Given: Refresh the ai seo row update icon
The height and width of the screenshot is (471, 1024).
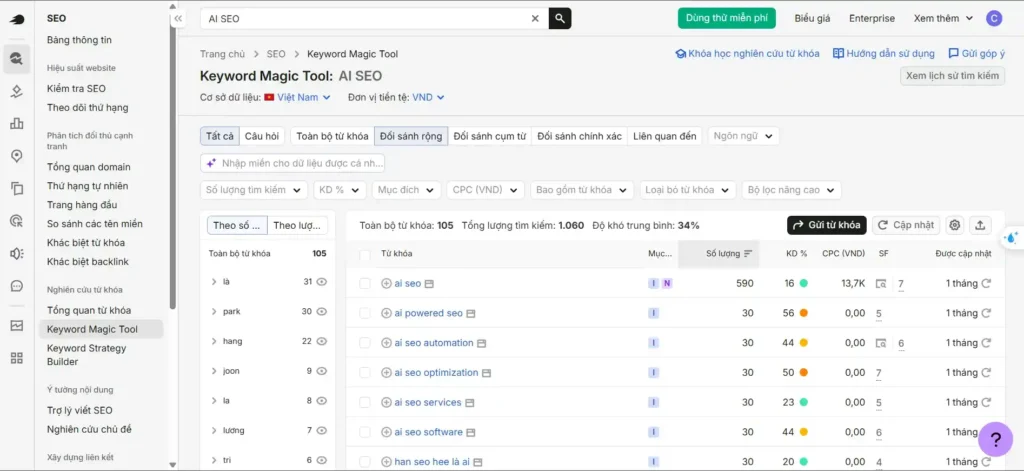Looking at the screenshot, I should pos(986,284).
